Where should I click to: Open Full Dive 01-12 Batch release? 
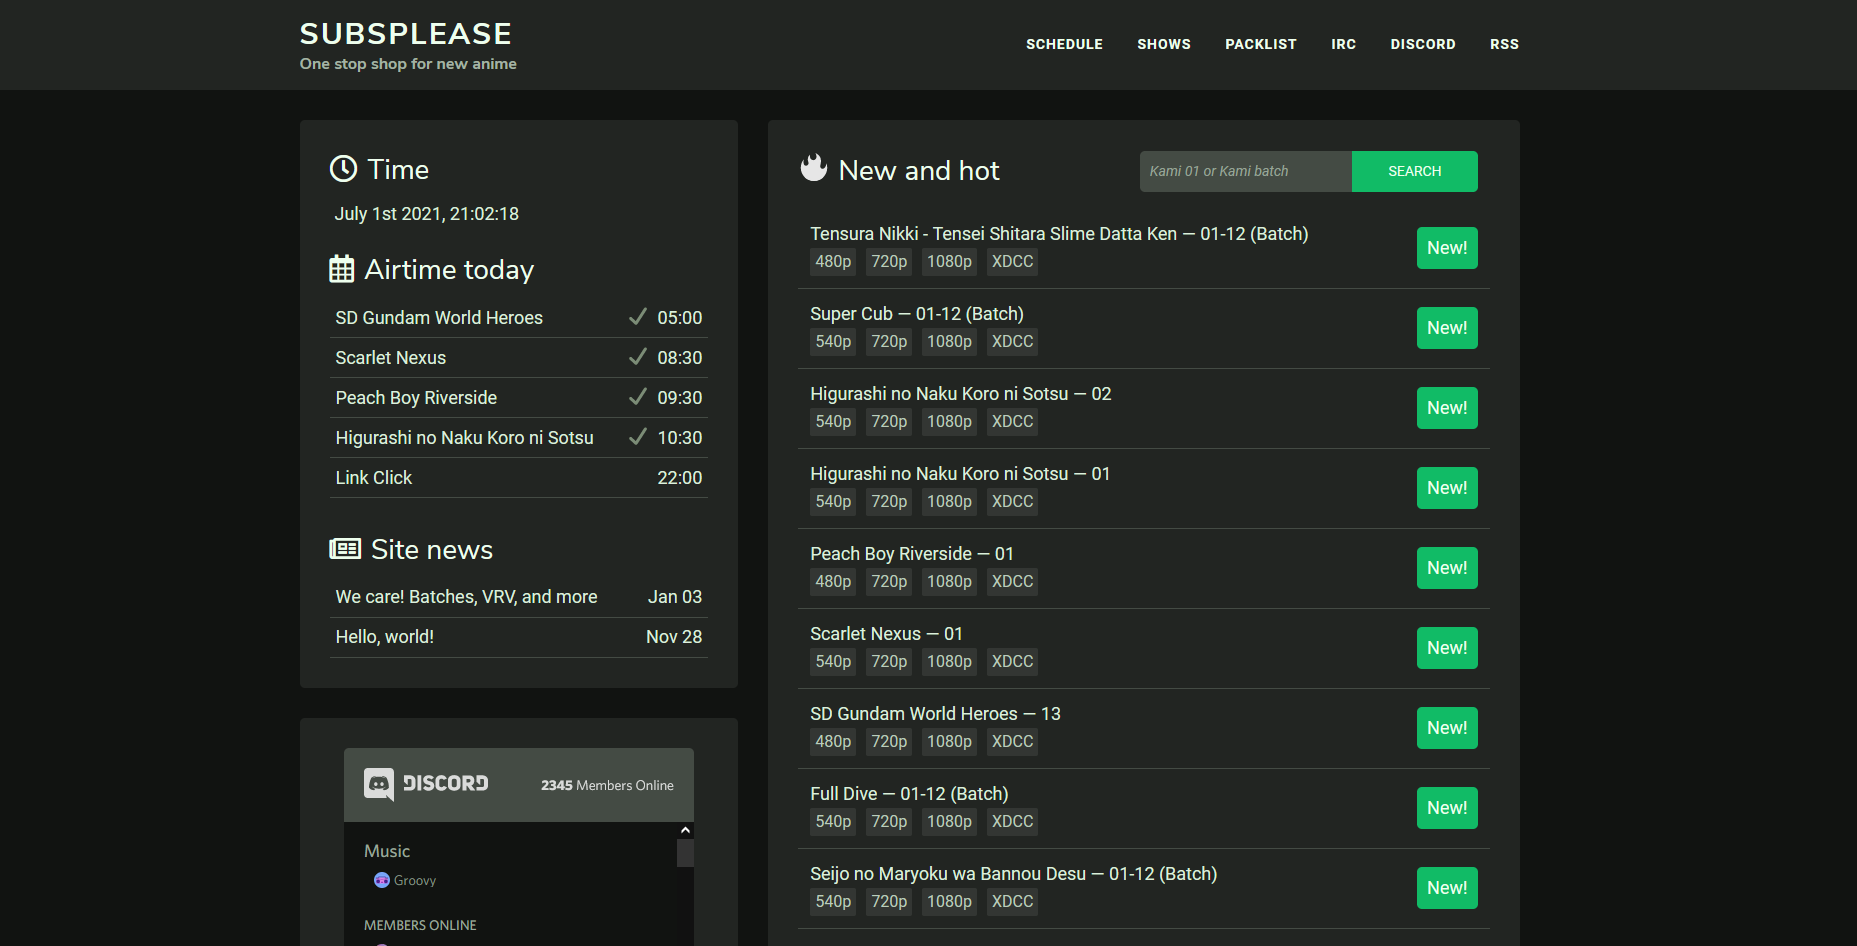coord(909,793)
